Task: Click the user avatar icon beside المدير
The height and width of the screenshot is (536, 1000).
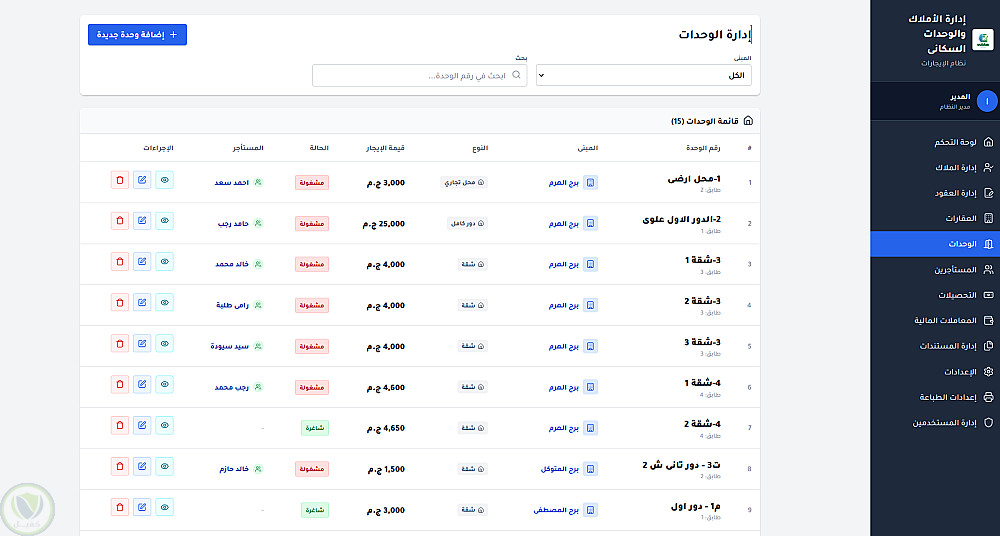Action: tap(986, 101)
